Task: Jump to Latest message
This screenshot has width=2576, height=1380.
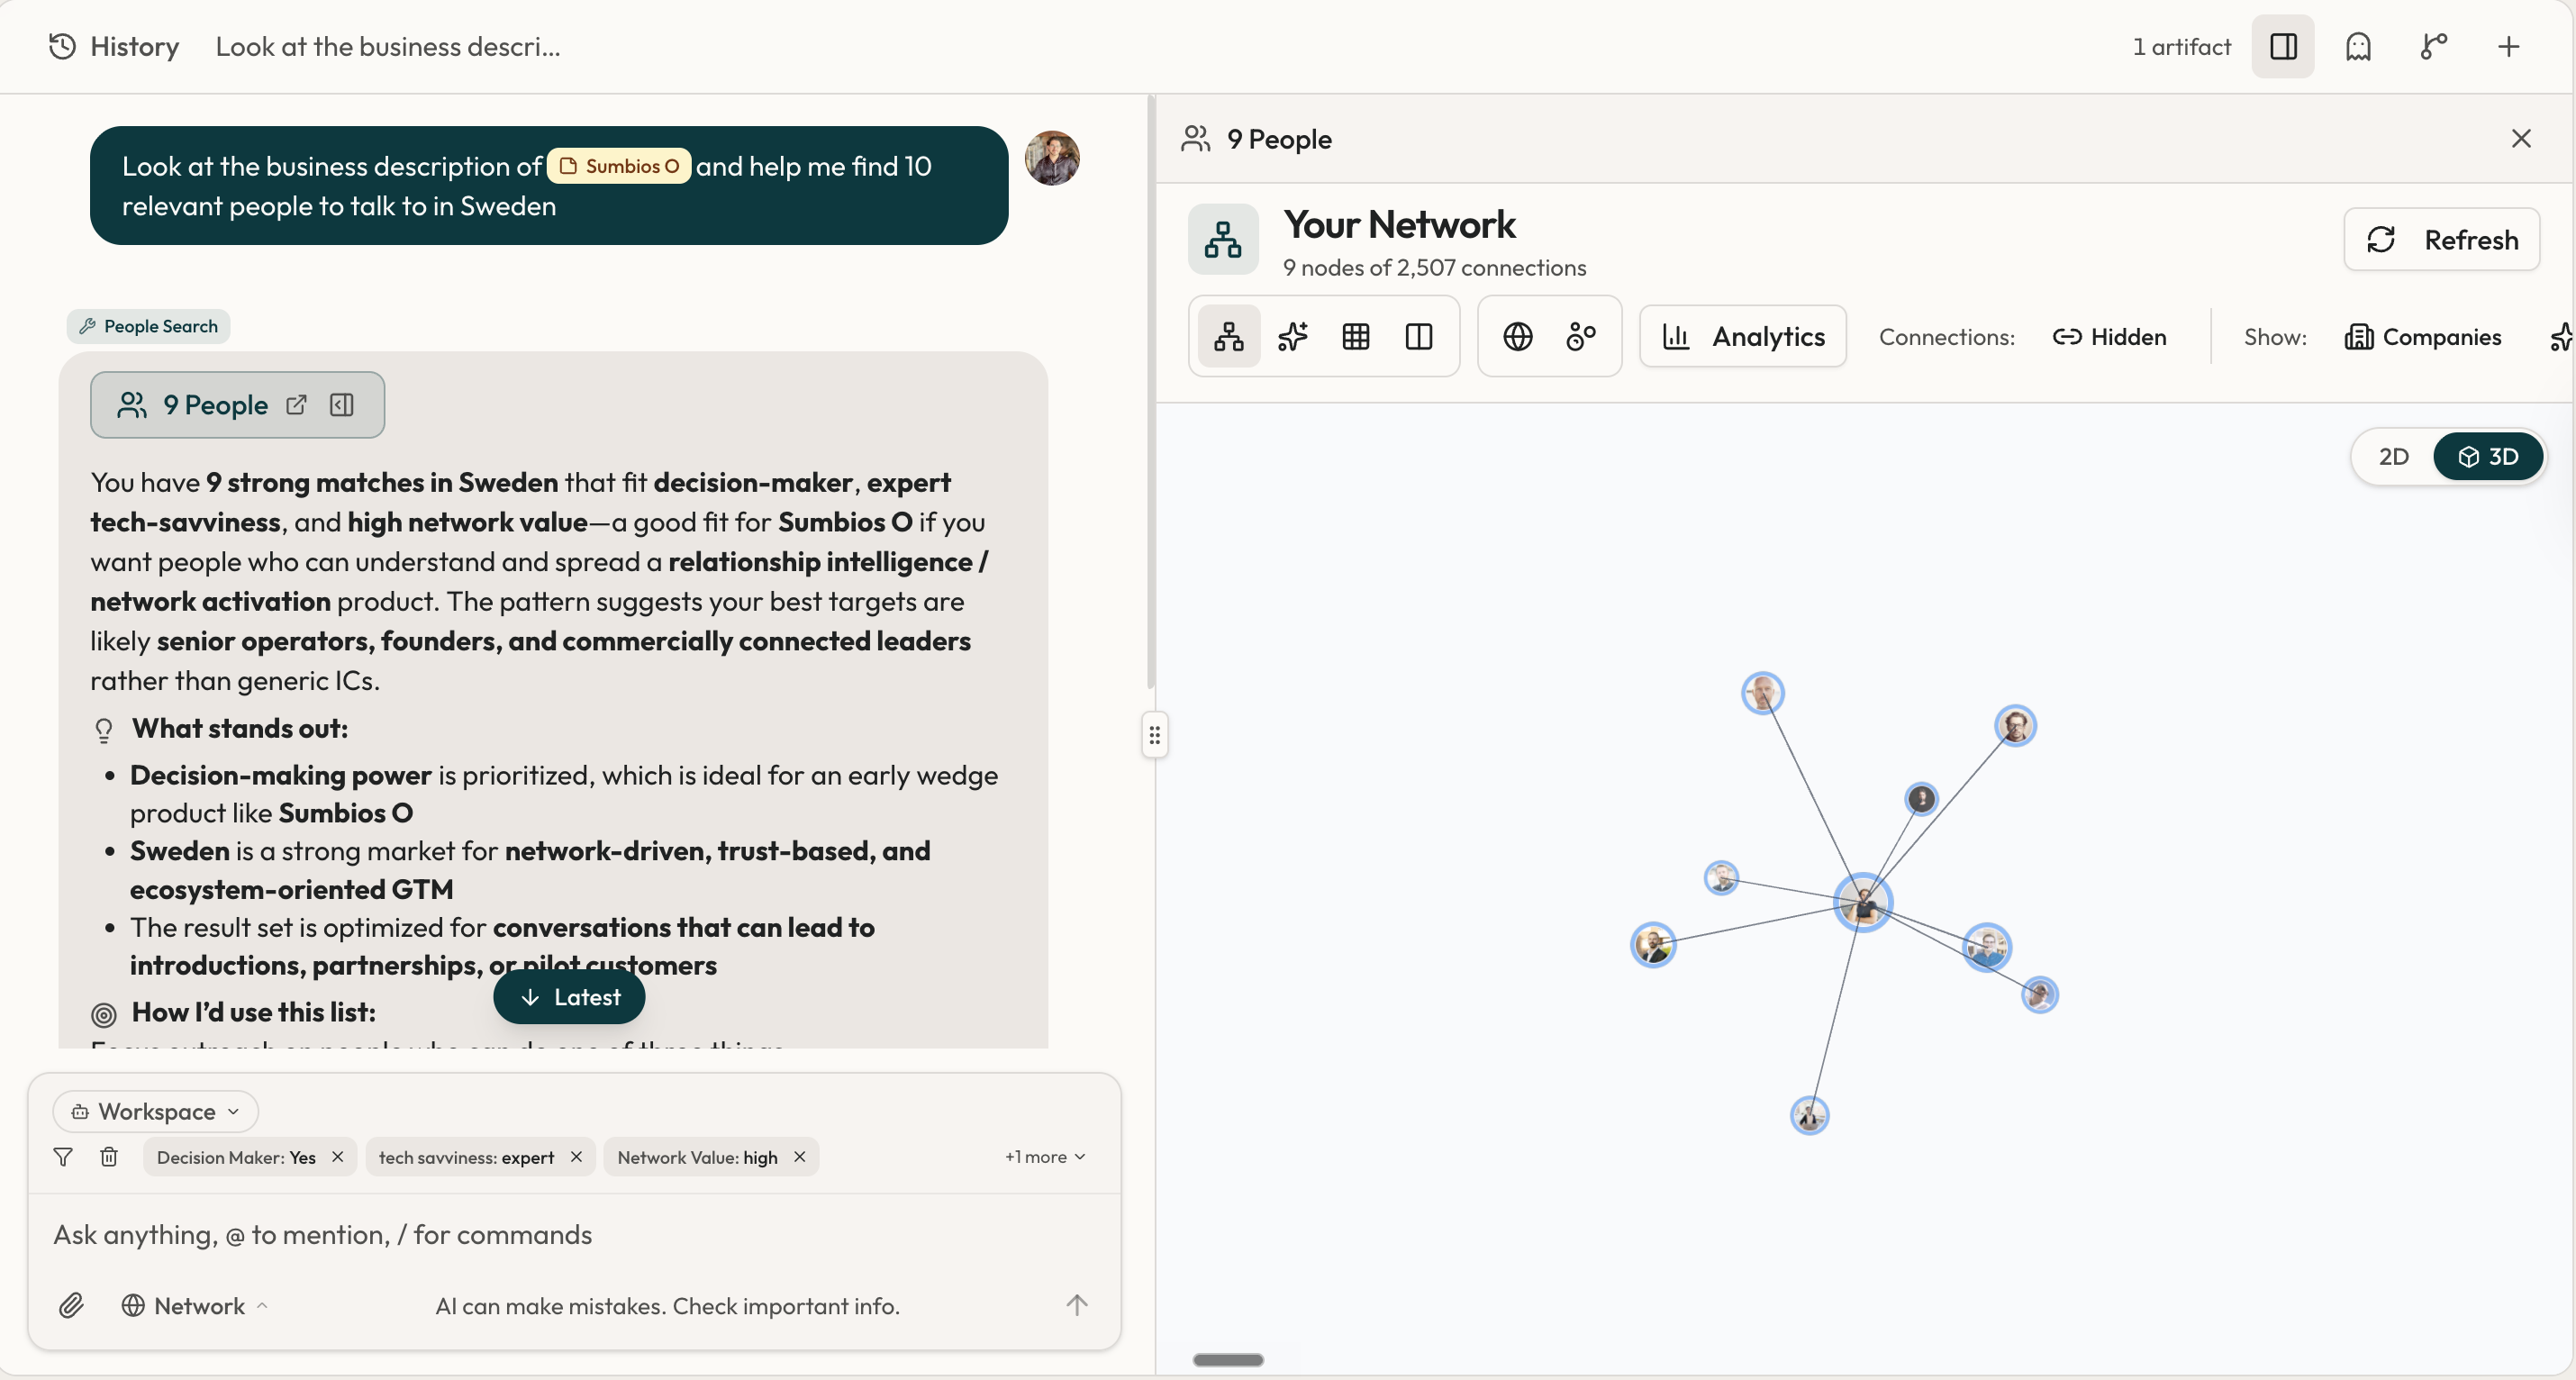Action: 569,997
